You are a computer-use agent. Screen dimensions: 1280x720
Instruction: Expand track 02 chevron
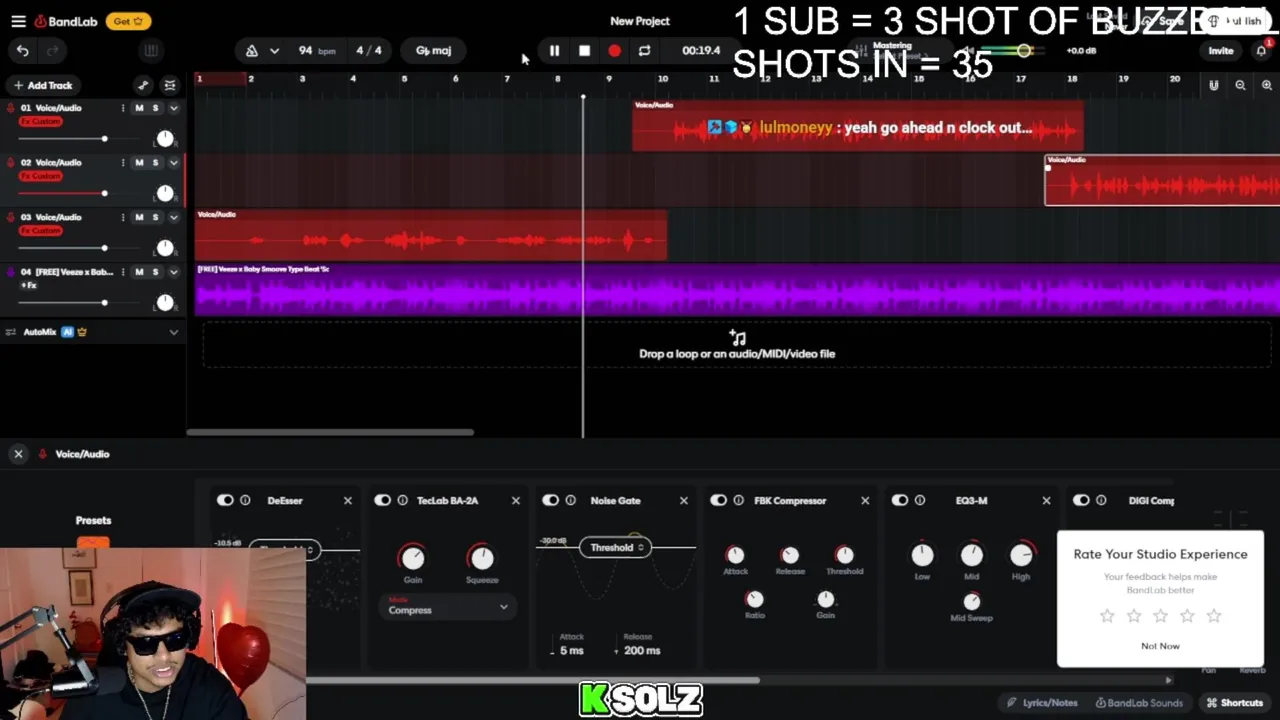tap(173, 162)
